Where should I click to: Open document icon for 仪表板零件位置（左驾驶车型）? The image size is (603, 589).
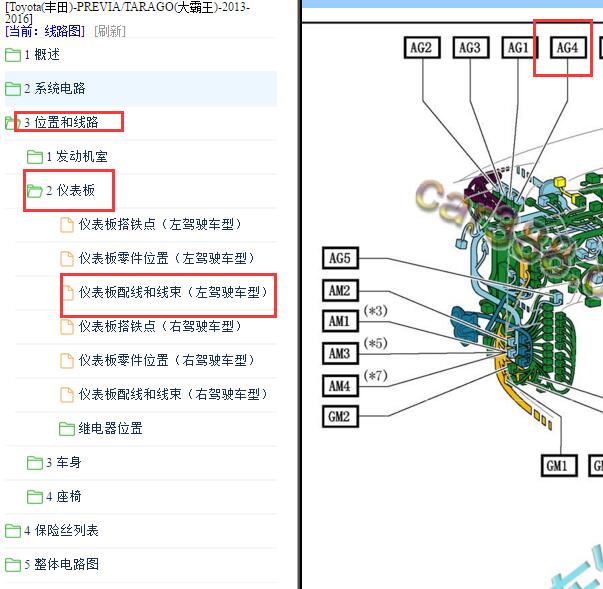click(67, 259)
